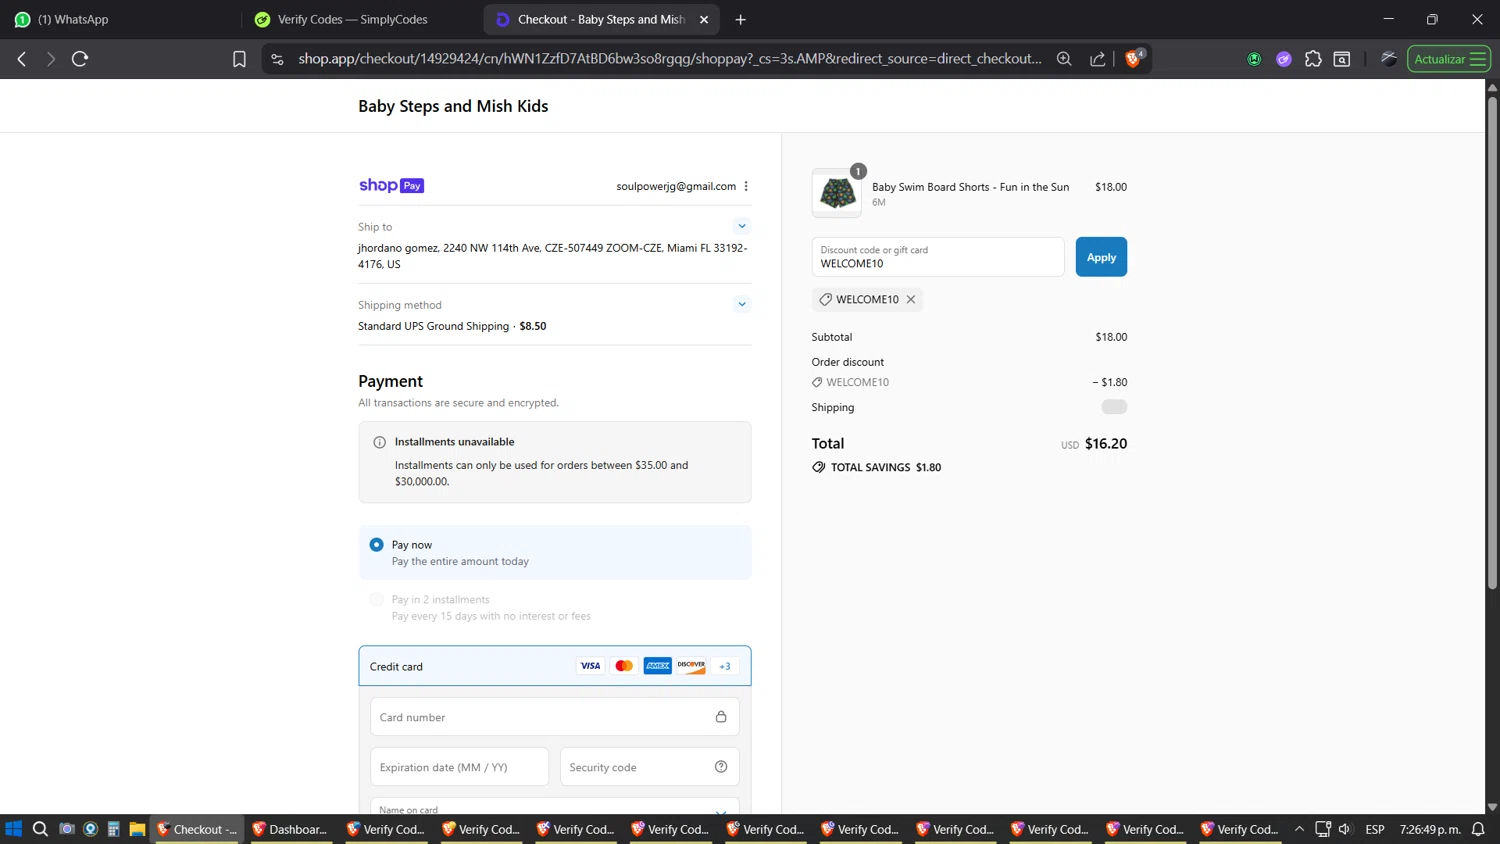Open the Extensions puzzle icon
The height and width of the screenshot is (844, 1500).
point(1313,59)
